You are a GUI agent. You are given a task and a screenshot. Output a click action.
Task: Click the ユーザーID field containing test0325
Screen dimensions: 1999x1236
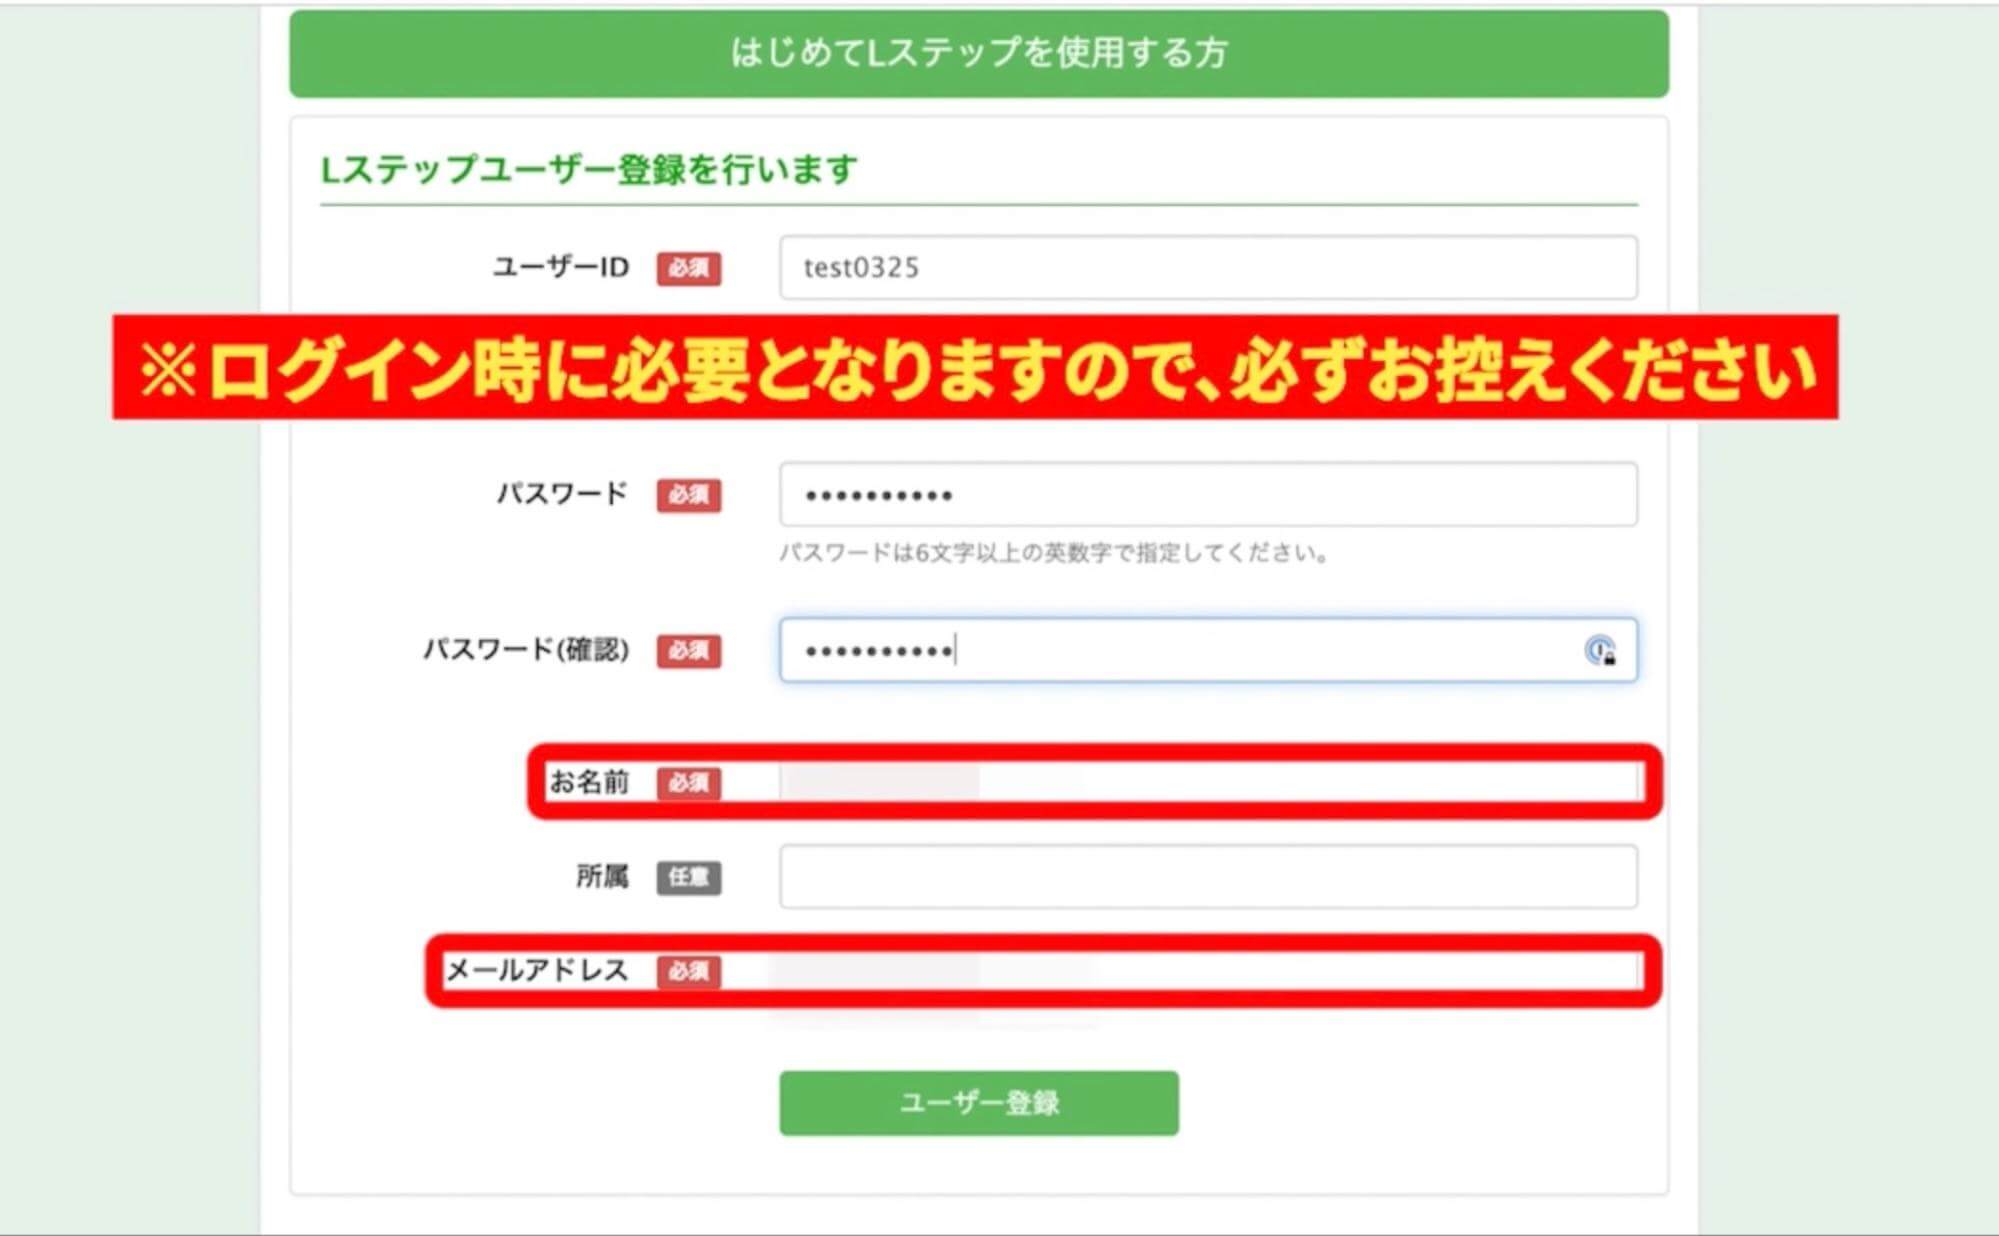point(1208,267)
